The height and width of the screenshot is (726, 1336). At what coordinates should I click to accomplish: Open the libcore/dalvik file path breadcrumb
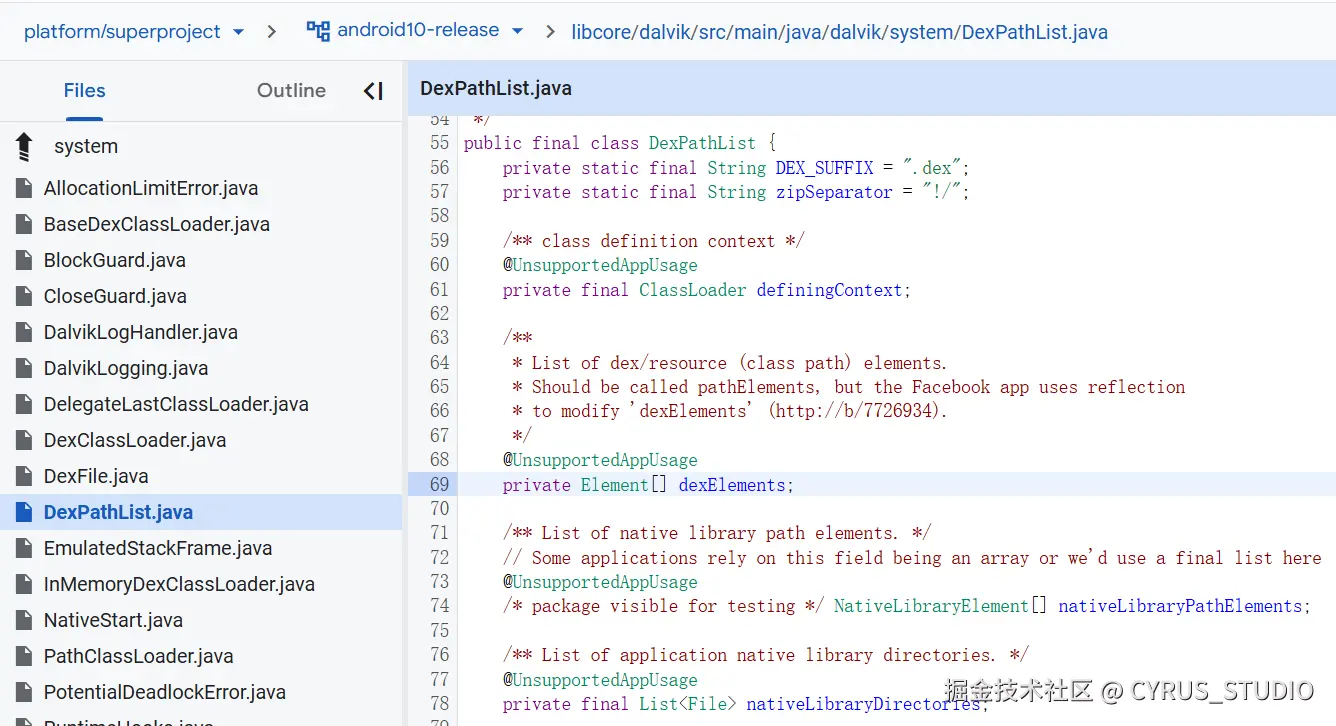(x=839, y=32)
